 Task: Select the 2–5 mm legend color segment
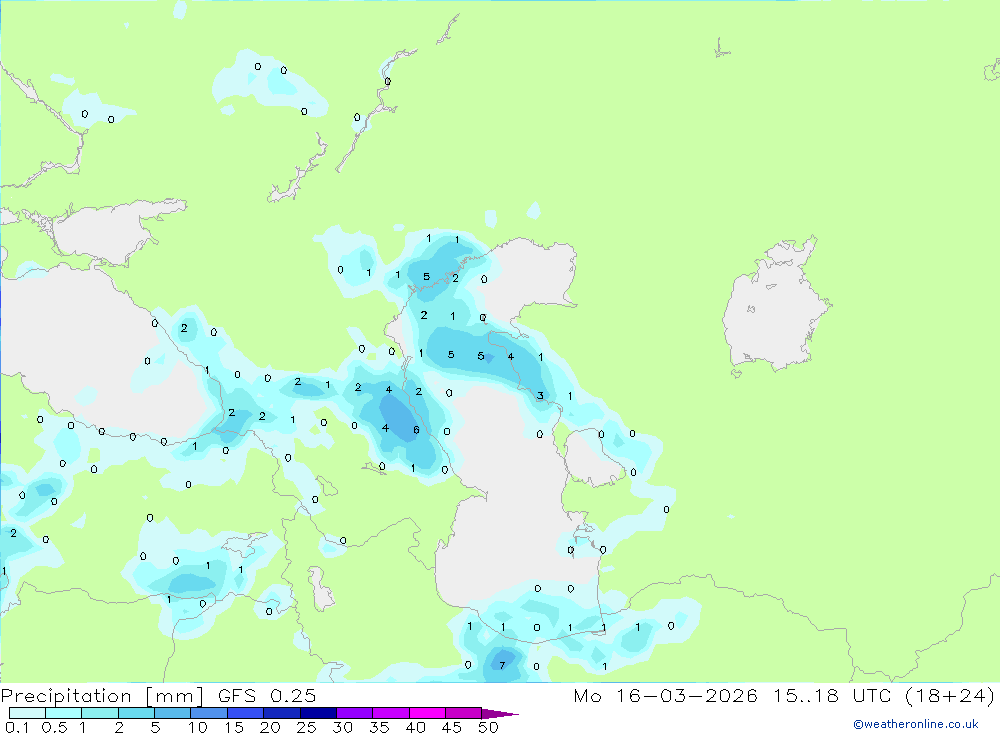point(136,713)
